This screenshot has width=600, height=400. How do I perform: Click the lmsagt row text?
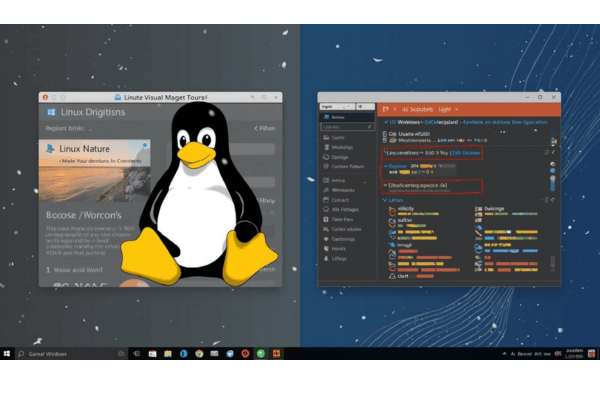click(x=404, y=245)
